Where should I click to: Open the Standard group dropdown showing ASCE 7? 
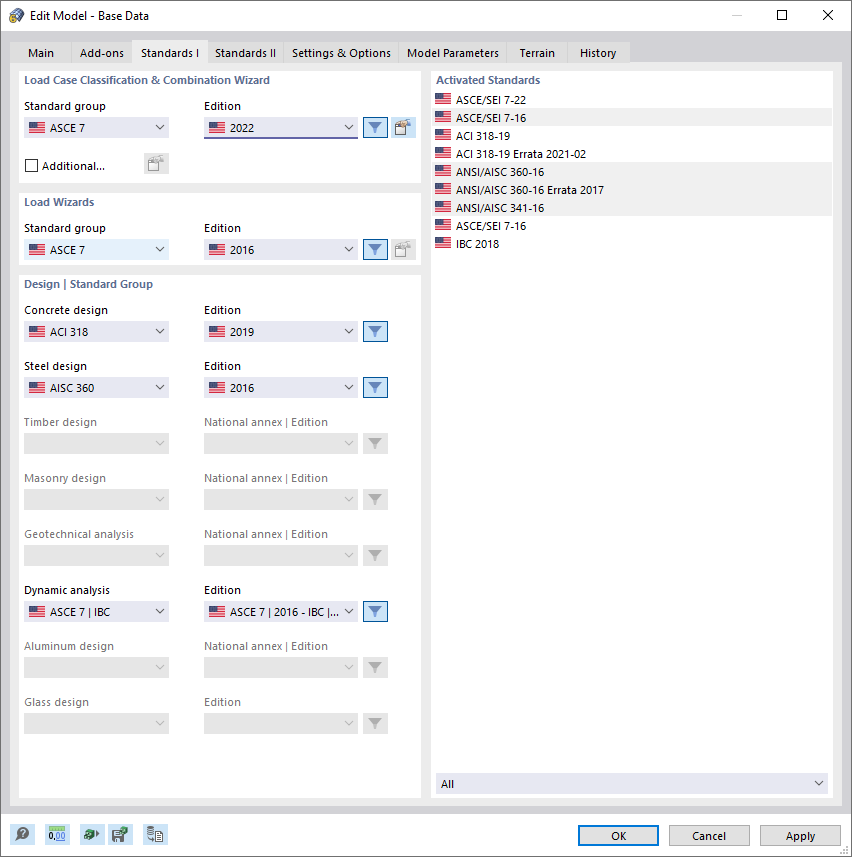click(96, 127)
